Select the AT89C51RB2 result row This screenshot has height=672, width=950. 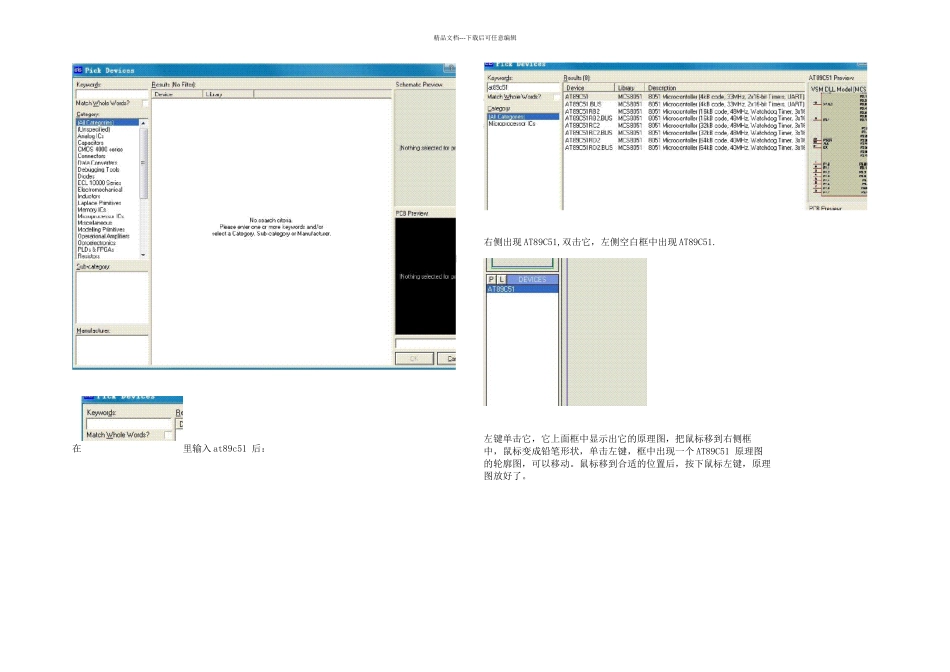(684, 111)
